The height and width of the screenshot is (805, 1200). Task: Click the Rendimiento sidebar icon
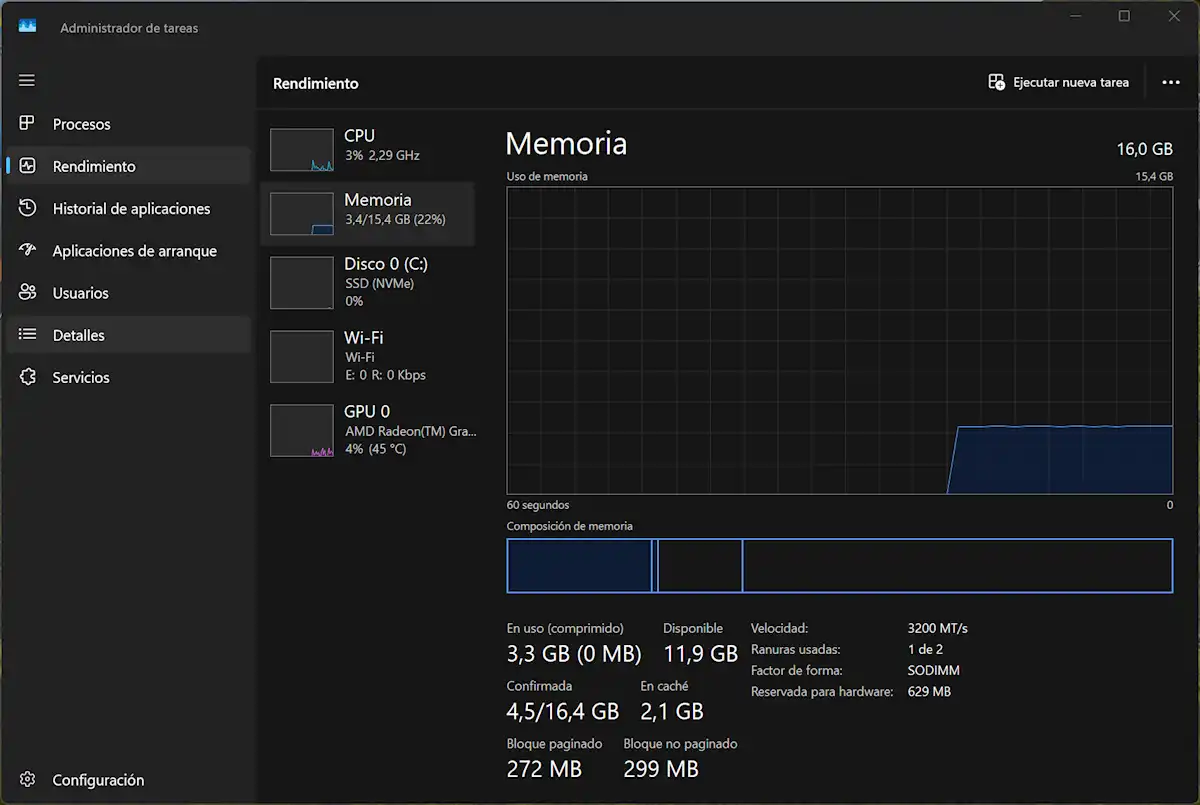pos(28,166)
